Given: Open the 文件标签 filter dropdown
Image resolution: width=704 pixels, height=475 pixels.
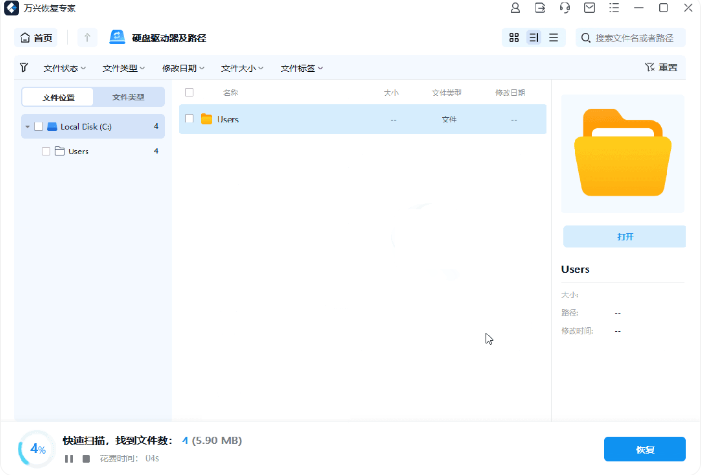Looking at the screenshot, I should click(x=301, y=68).
